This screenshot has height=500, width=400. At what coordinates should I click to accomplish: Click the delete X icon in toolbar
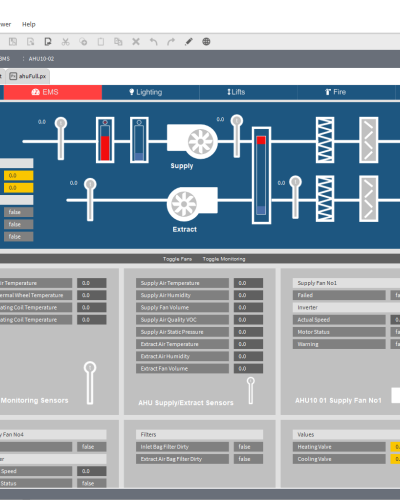coord(136,42)
